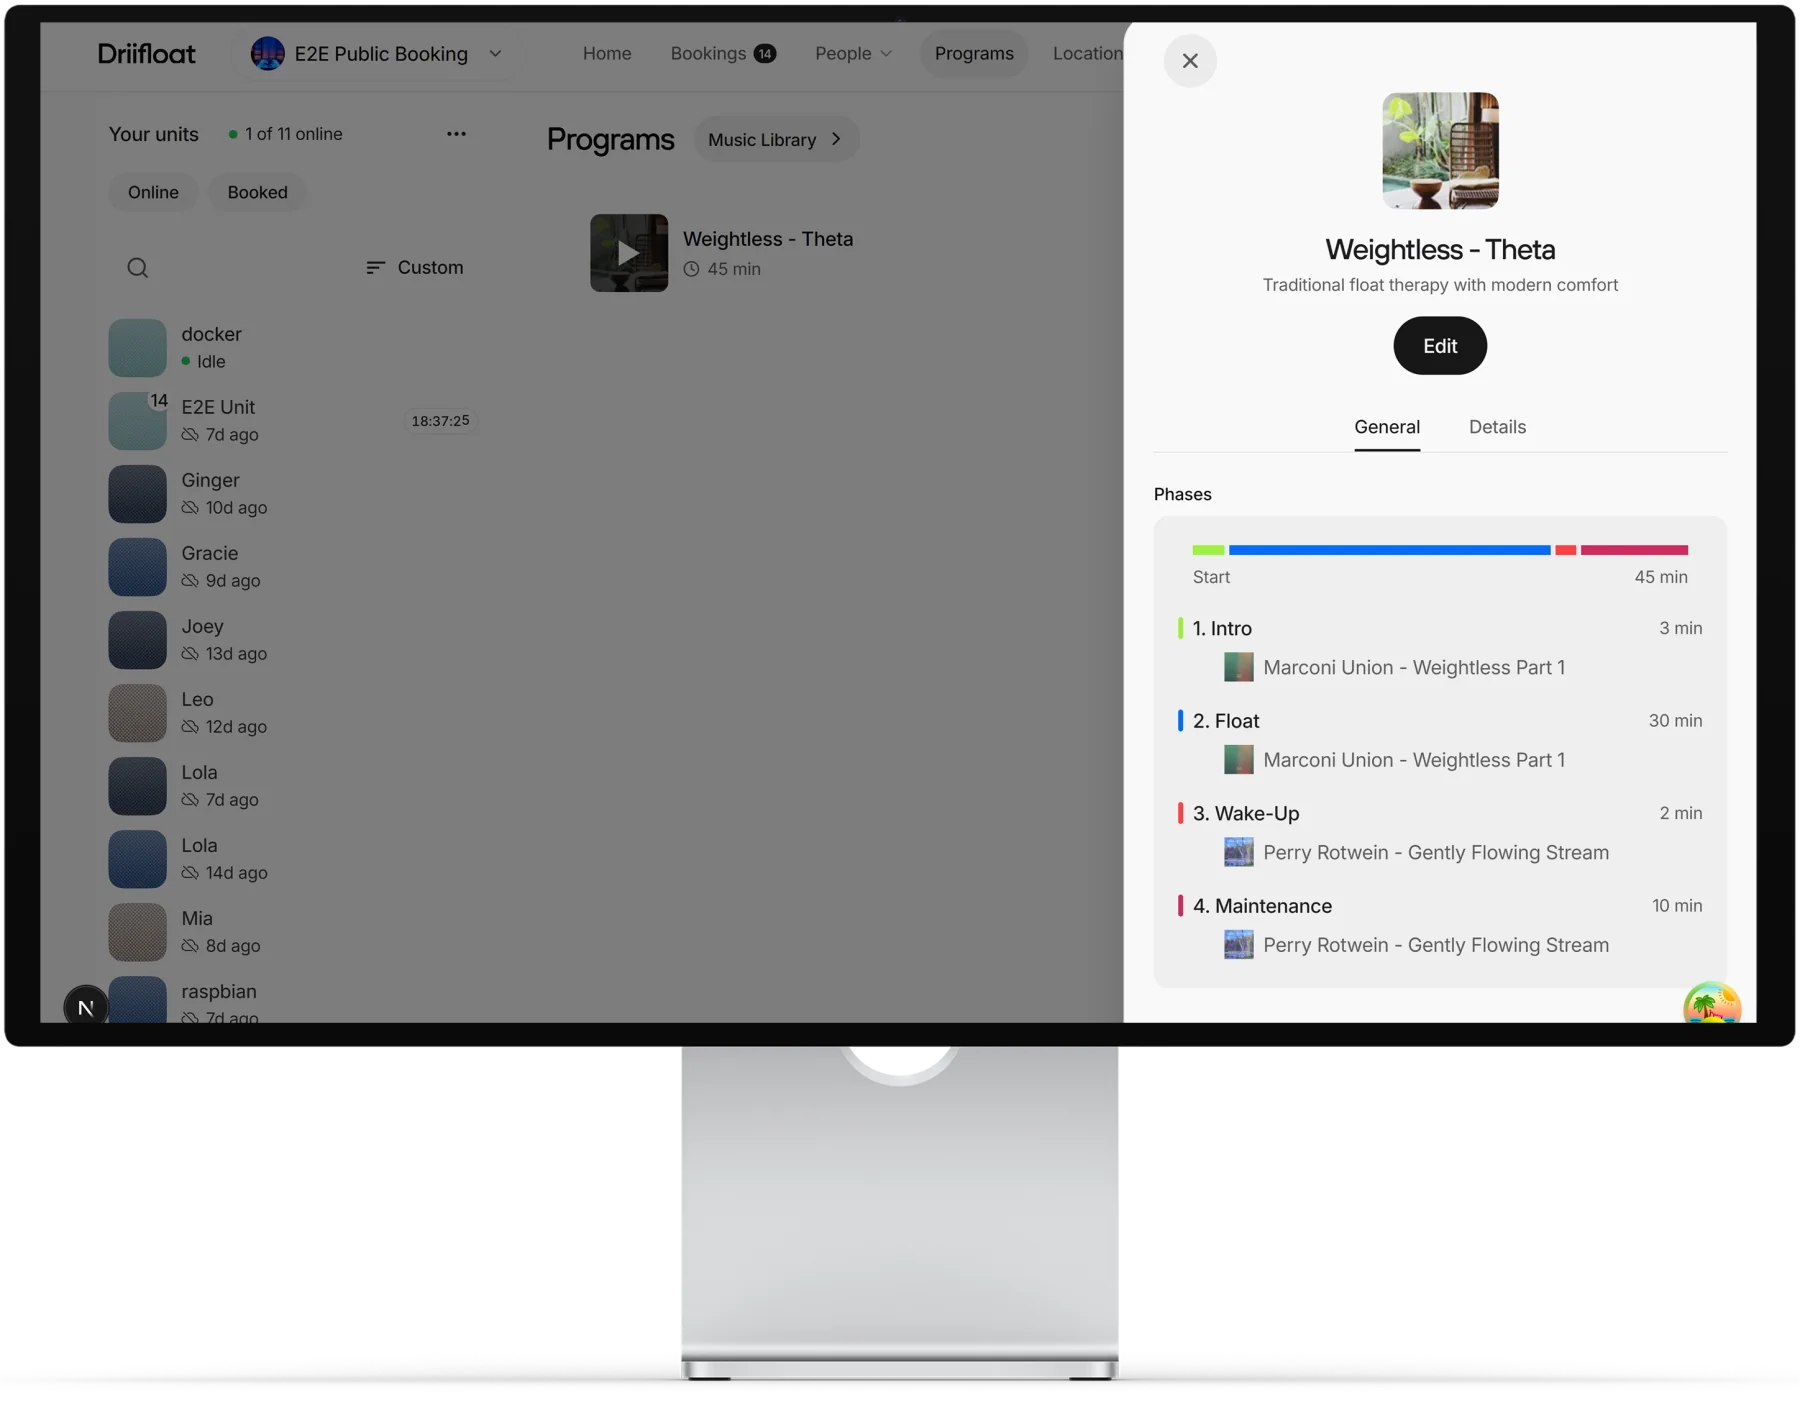The height and width of the screenshot is (1413, 1800).
Task: Open the Custom sort option
Action: click(x=415, y=268)
